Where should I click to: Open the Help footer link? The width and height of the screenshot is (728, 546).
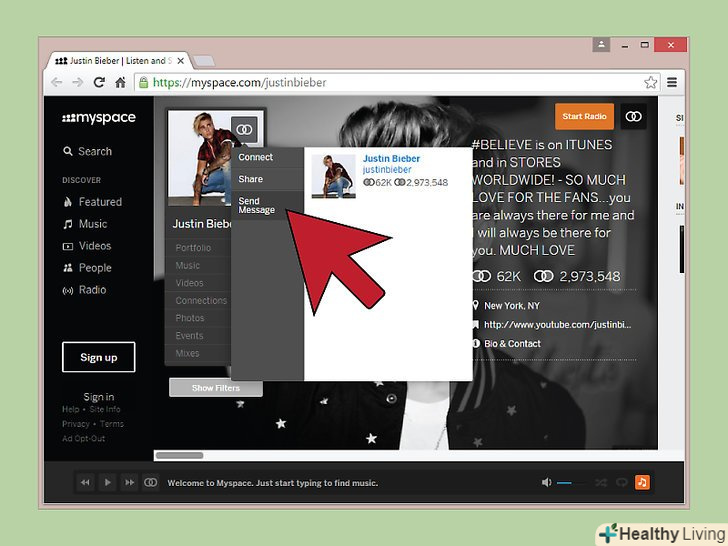[71, 409]
